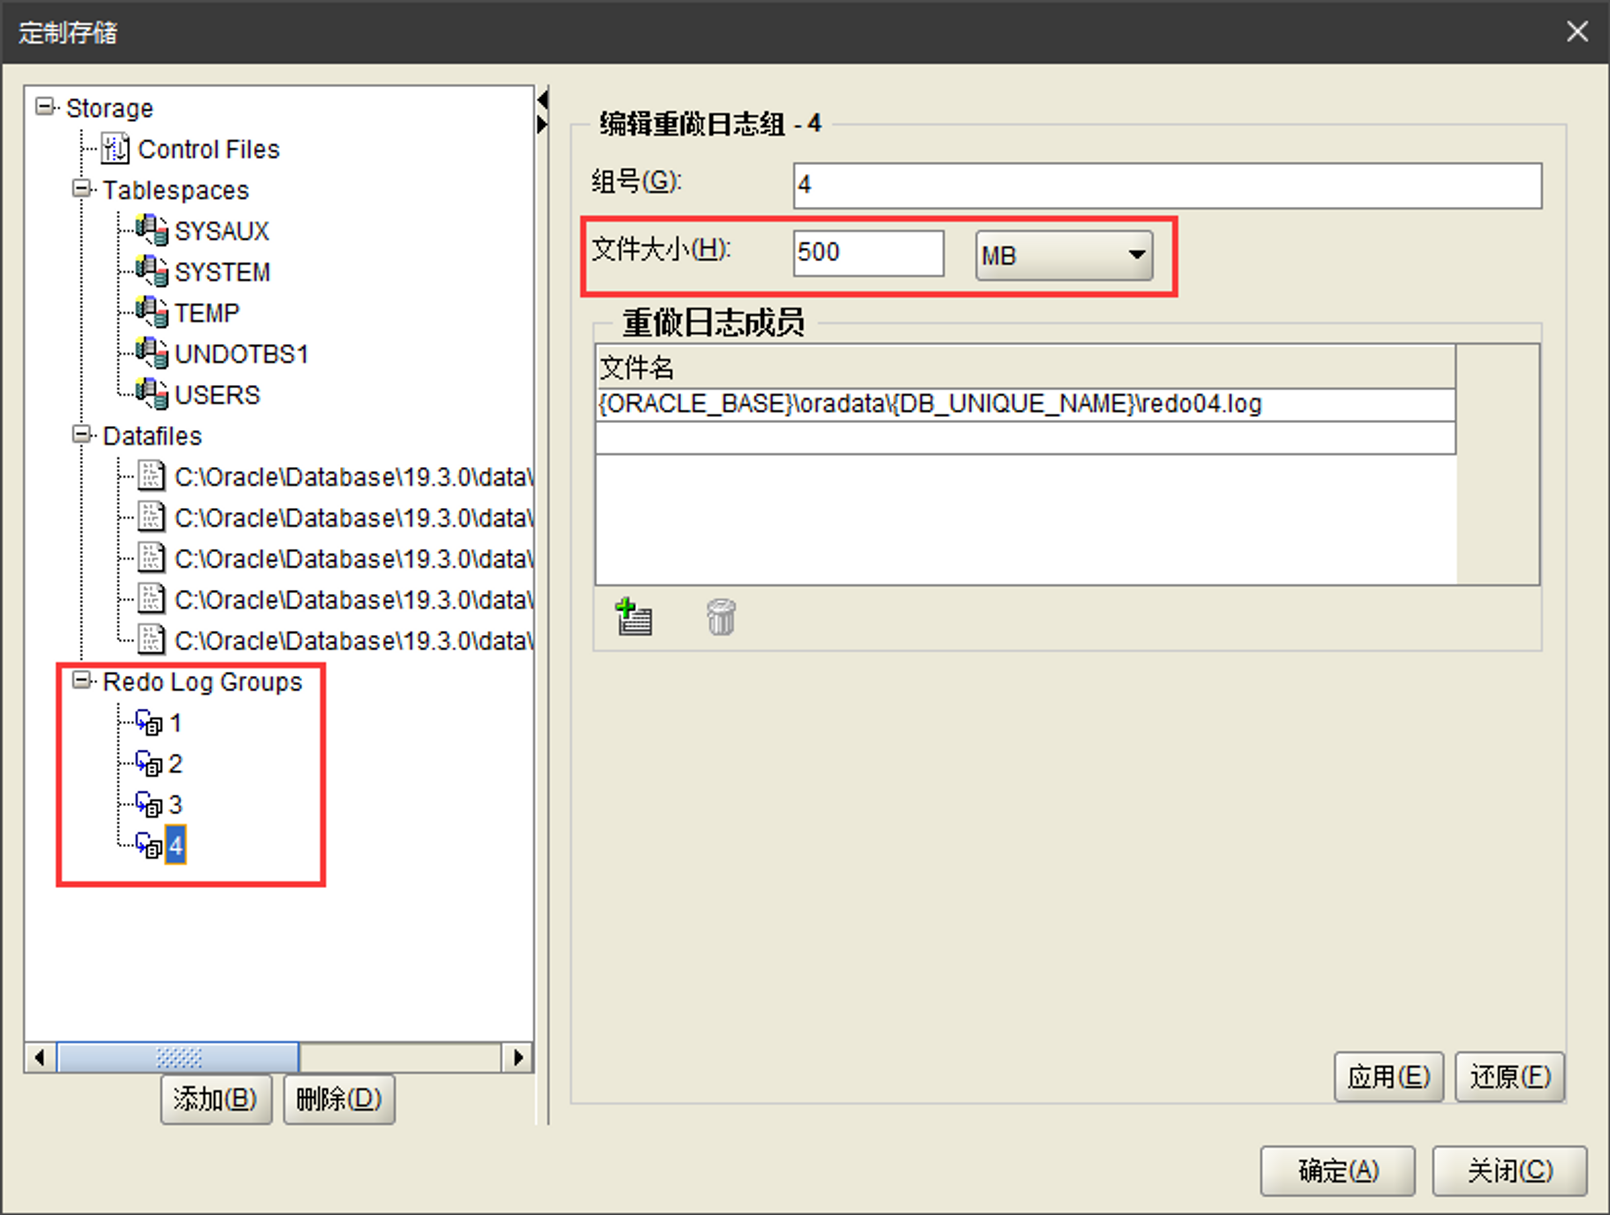Open the MB file size unit dropdown

point(1063,255)
